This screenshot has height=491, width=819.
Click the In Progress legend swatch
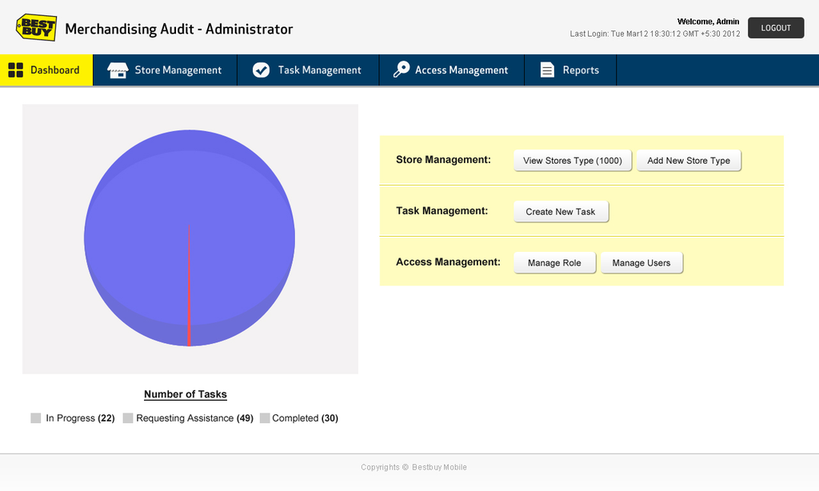(x=36, y=418)
